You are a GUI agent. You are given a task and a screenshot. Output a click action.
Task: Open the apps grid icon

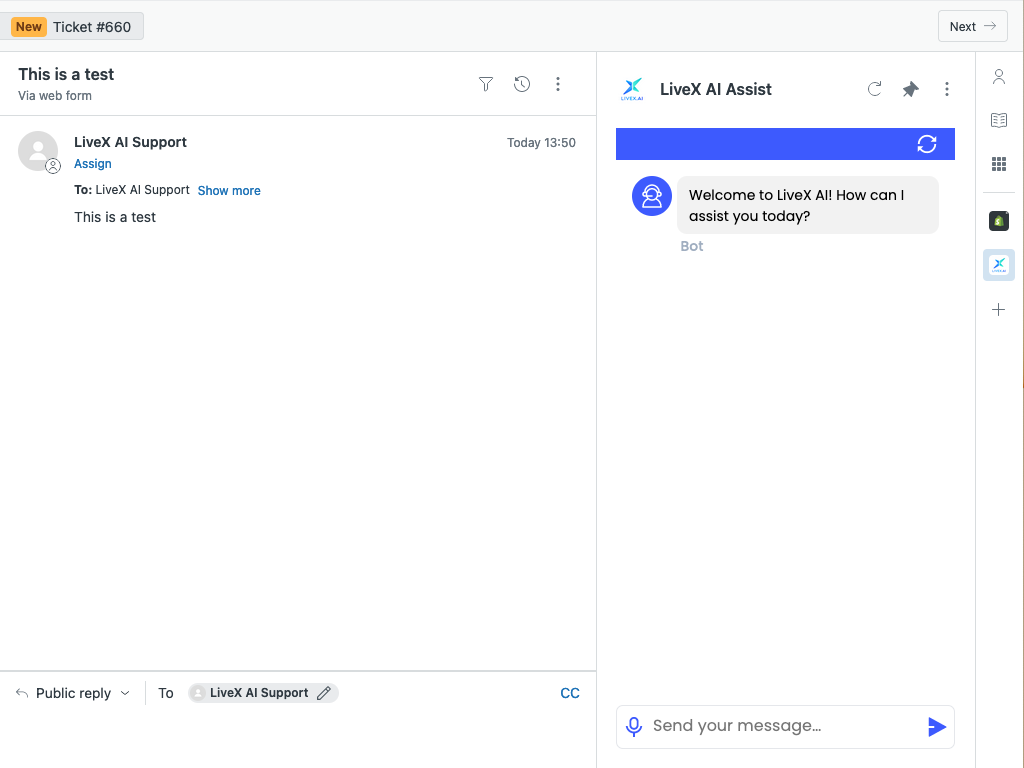pos(998,164)
